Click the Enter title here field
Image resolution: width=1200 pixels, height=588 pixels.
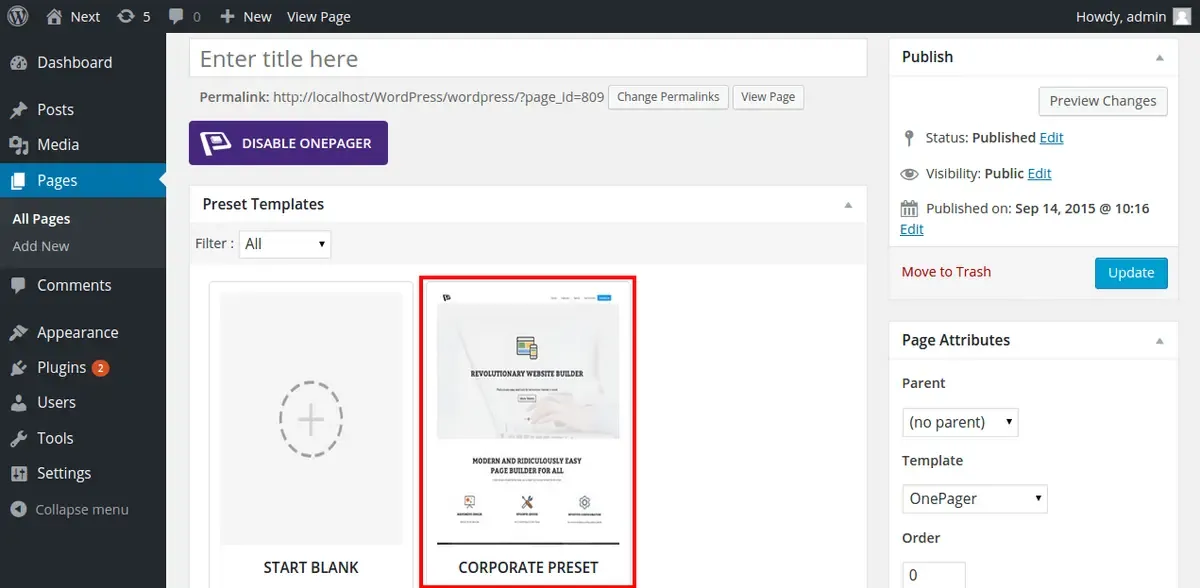point(528,58)
